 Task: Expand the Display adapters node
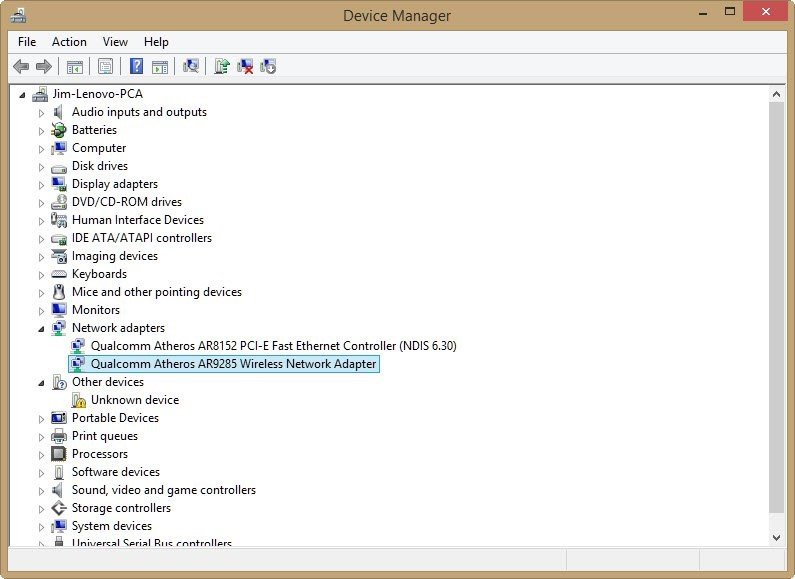[x=41, y=185]
